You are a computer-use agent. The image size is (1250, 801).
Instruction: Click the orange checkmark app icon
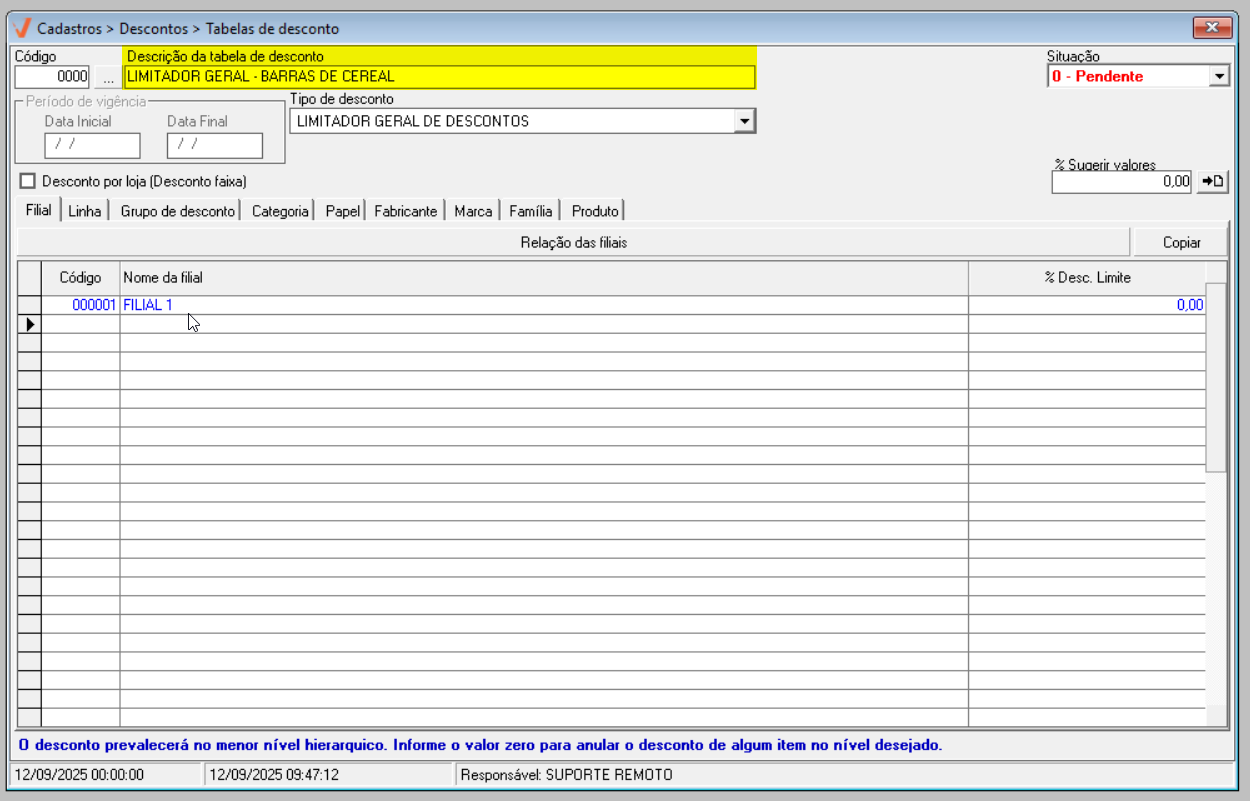tap(22, 28)
